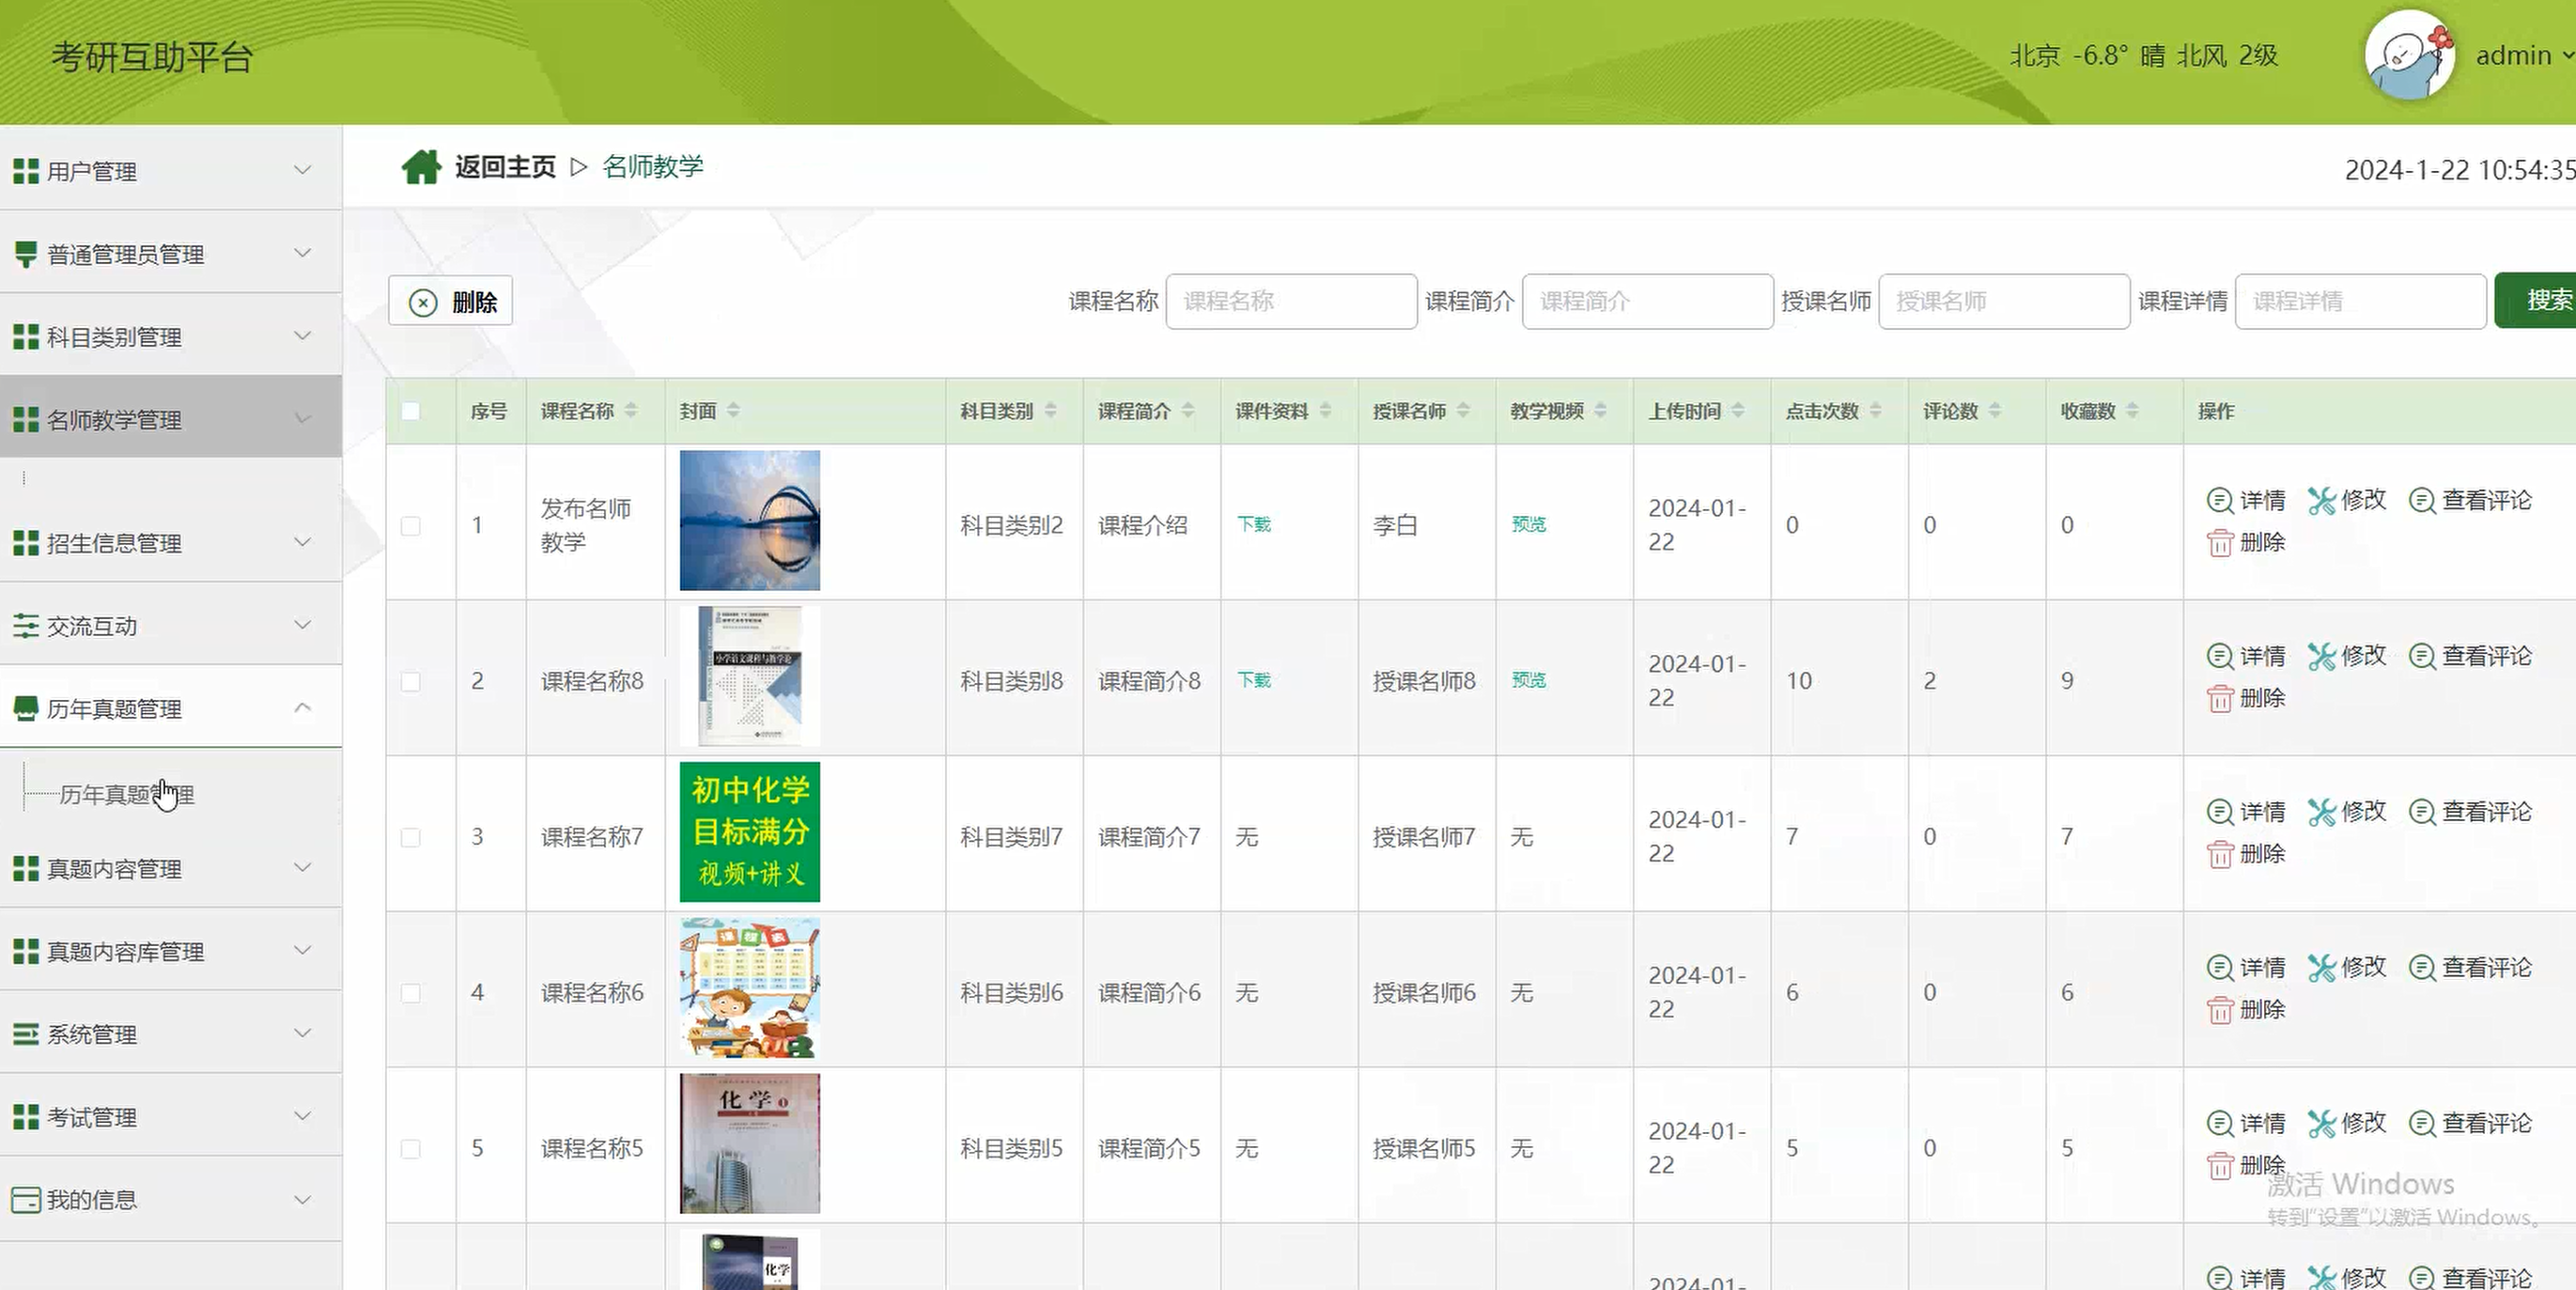
Task: Click trash 删除 for 课程名称5 row
Action: (x=2246, y=1165)
